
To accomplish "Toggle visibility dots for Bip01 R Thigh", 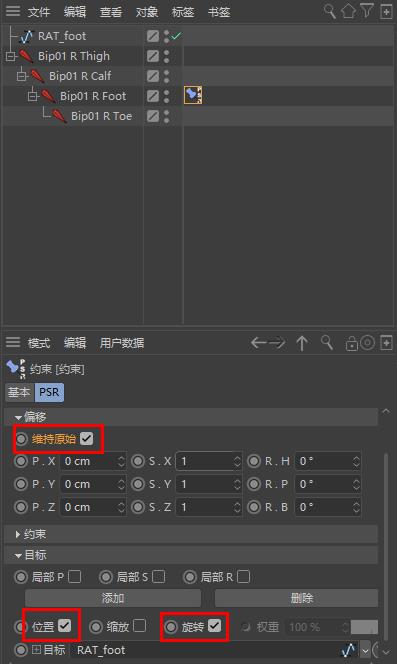I will click(x=167, y=56).
